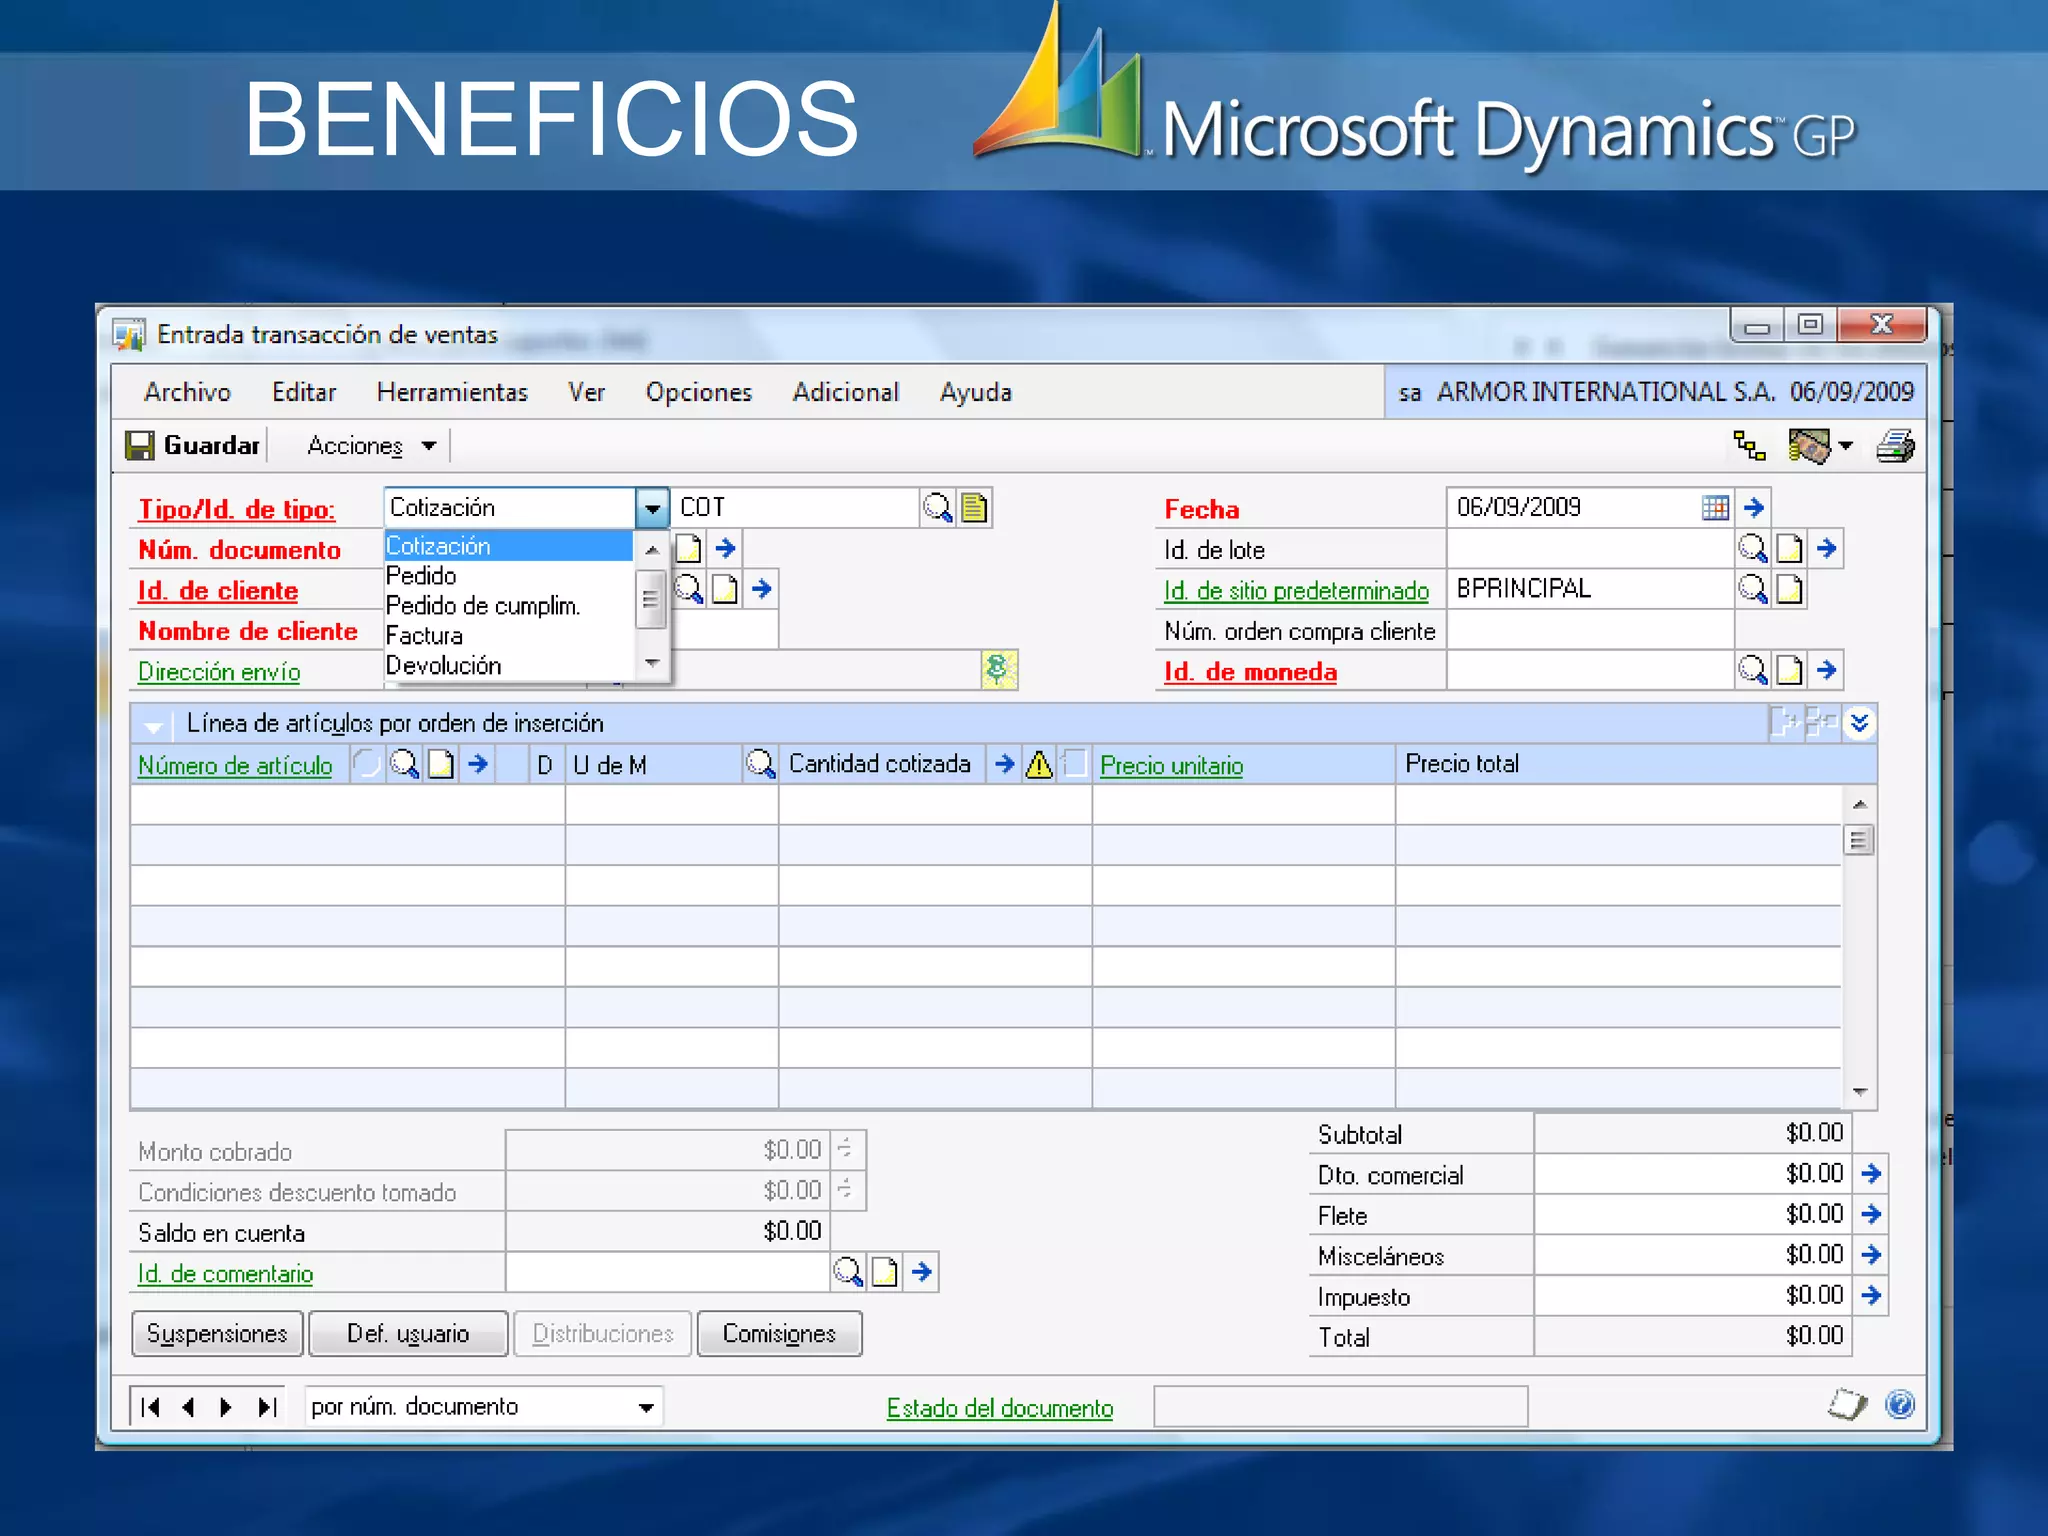Screen dimensions: 2048x1536
Task: Go to the first record button
Action: tap(151, 1408)
